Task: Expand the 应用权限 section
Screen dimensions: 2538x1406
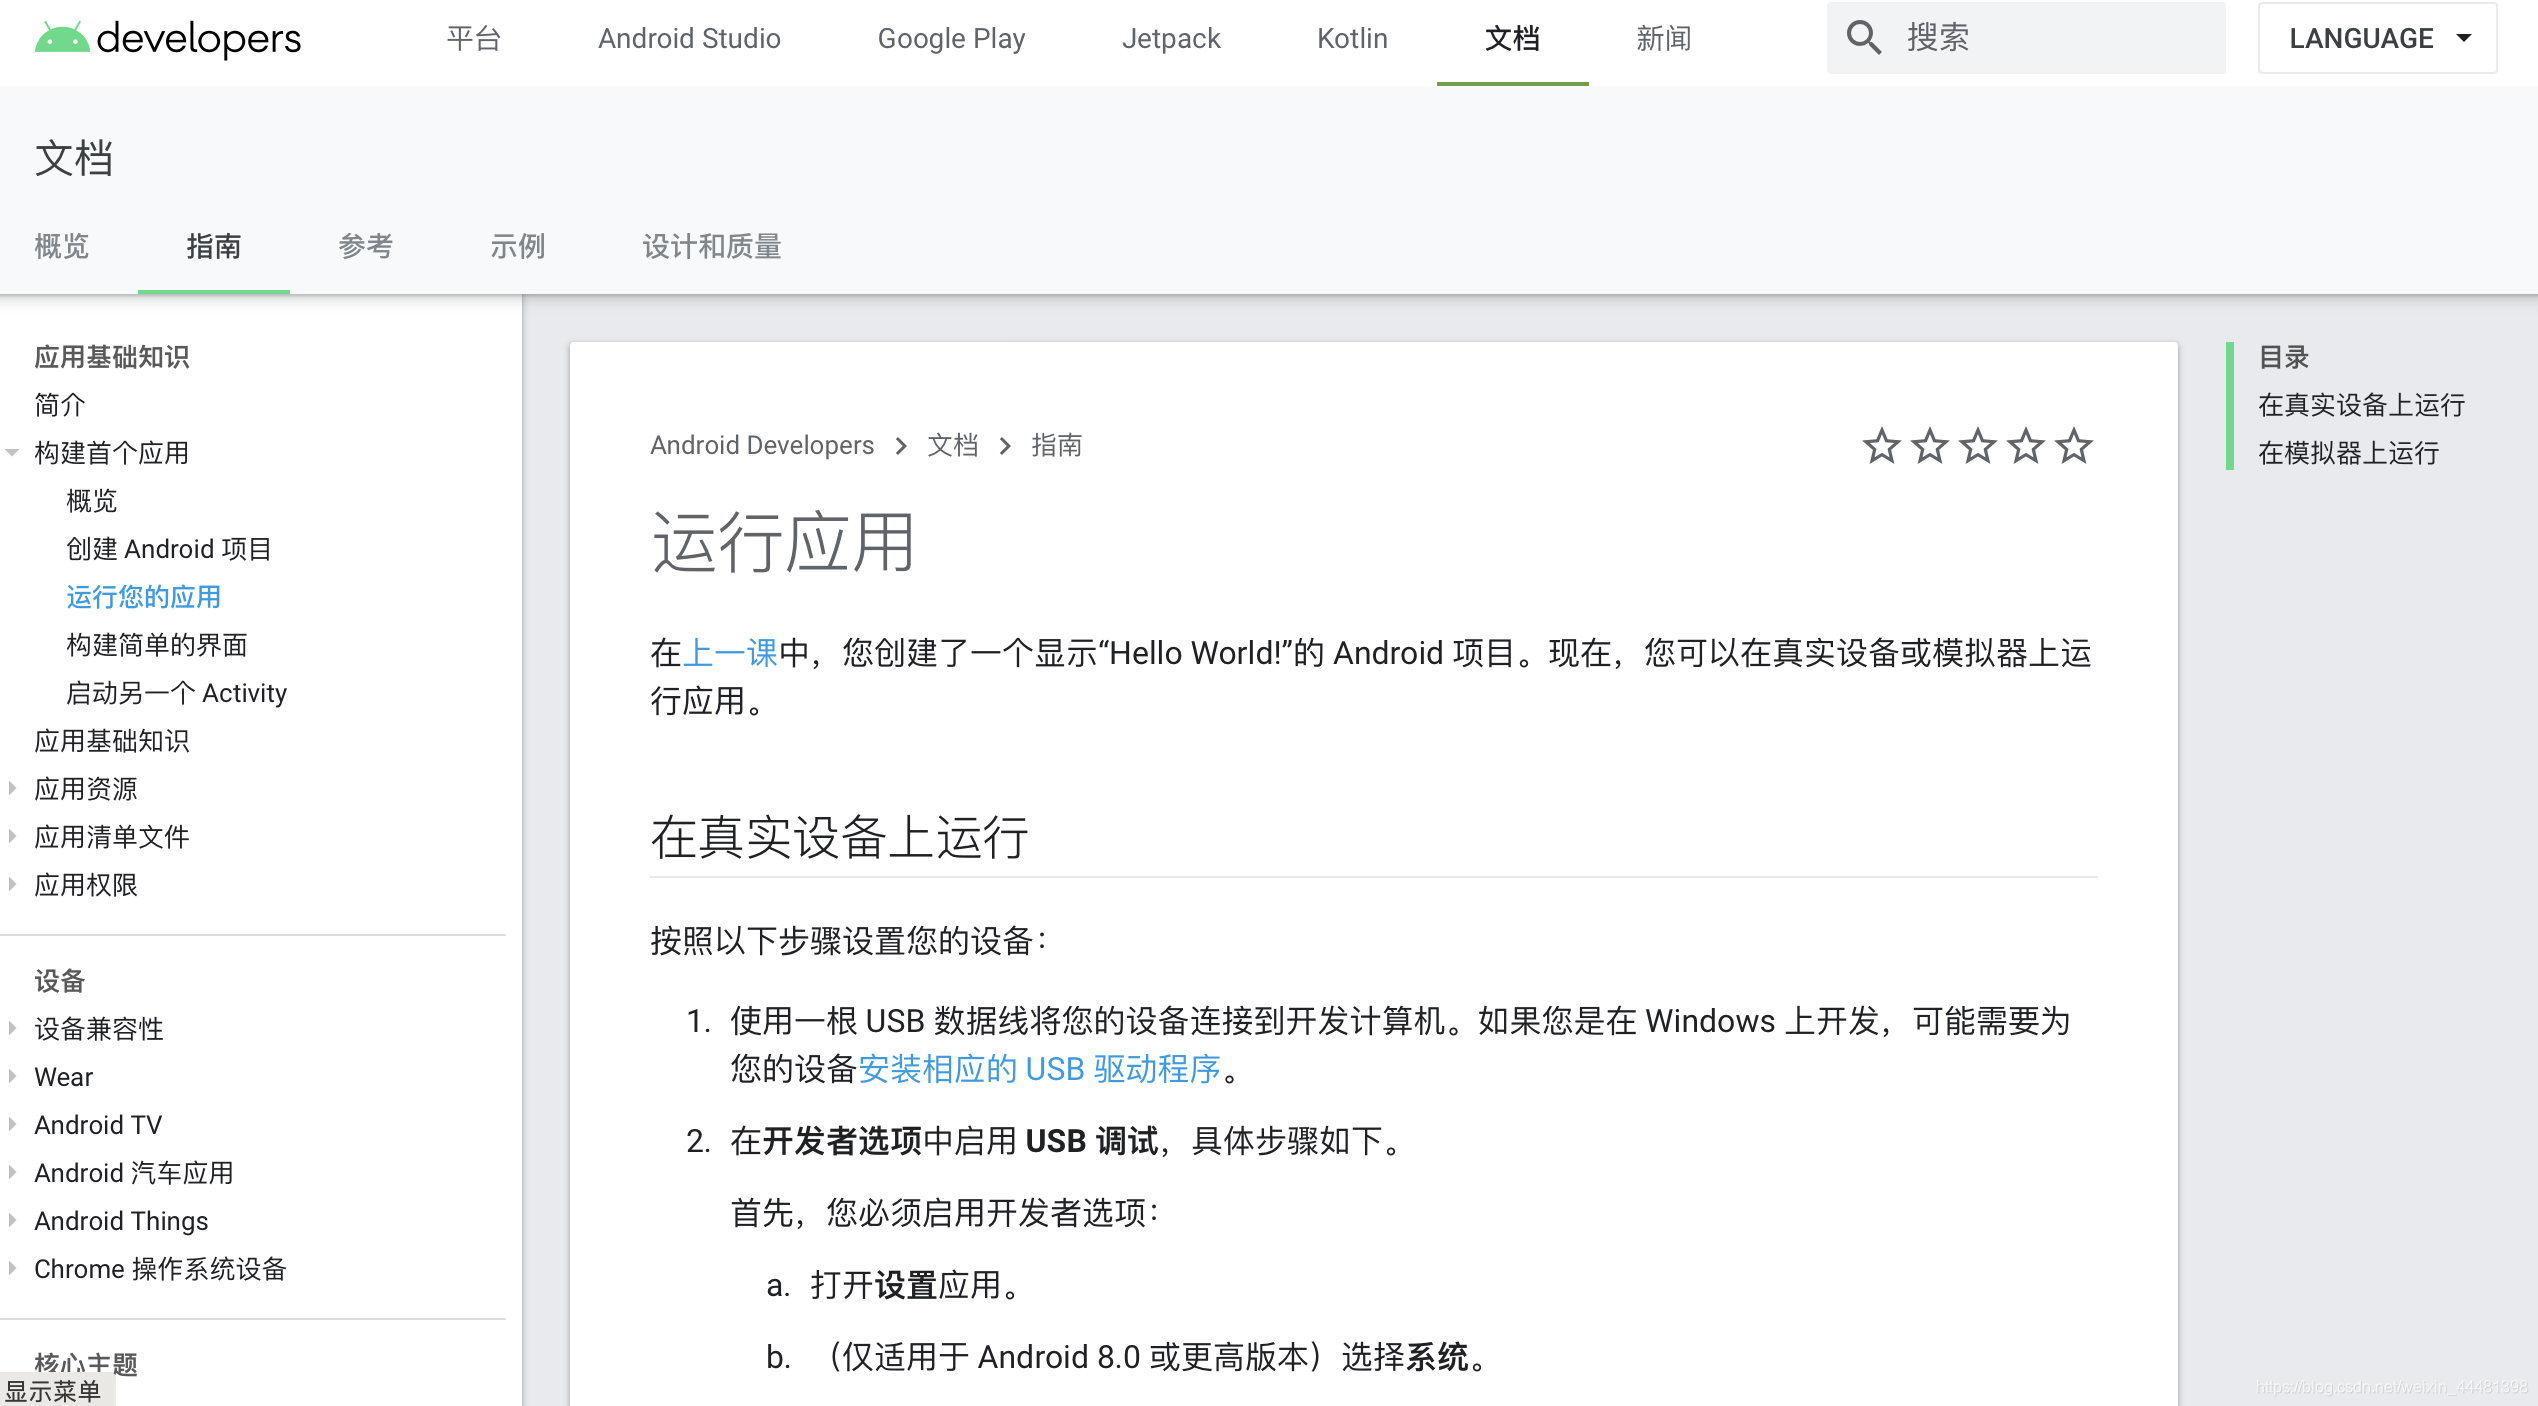Action: [x=12, y=885]
